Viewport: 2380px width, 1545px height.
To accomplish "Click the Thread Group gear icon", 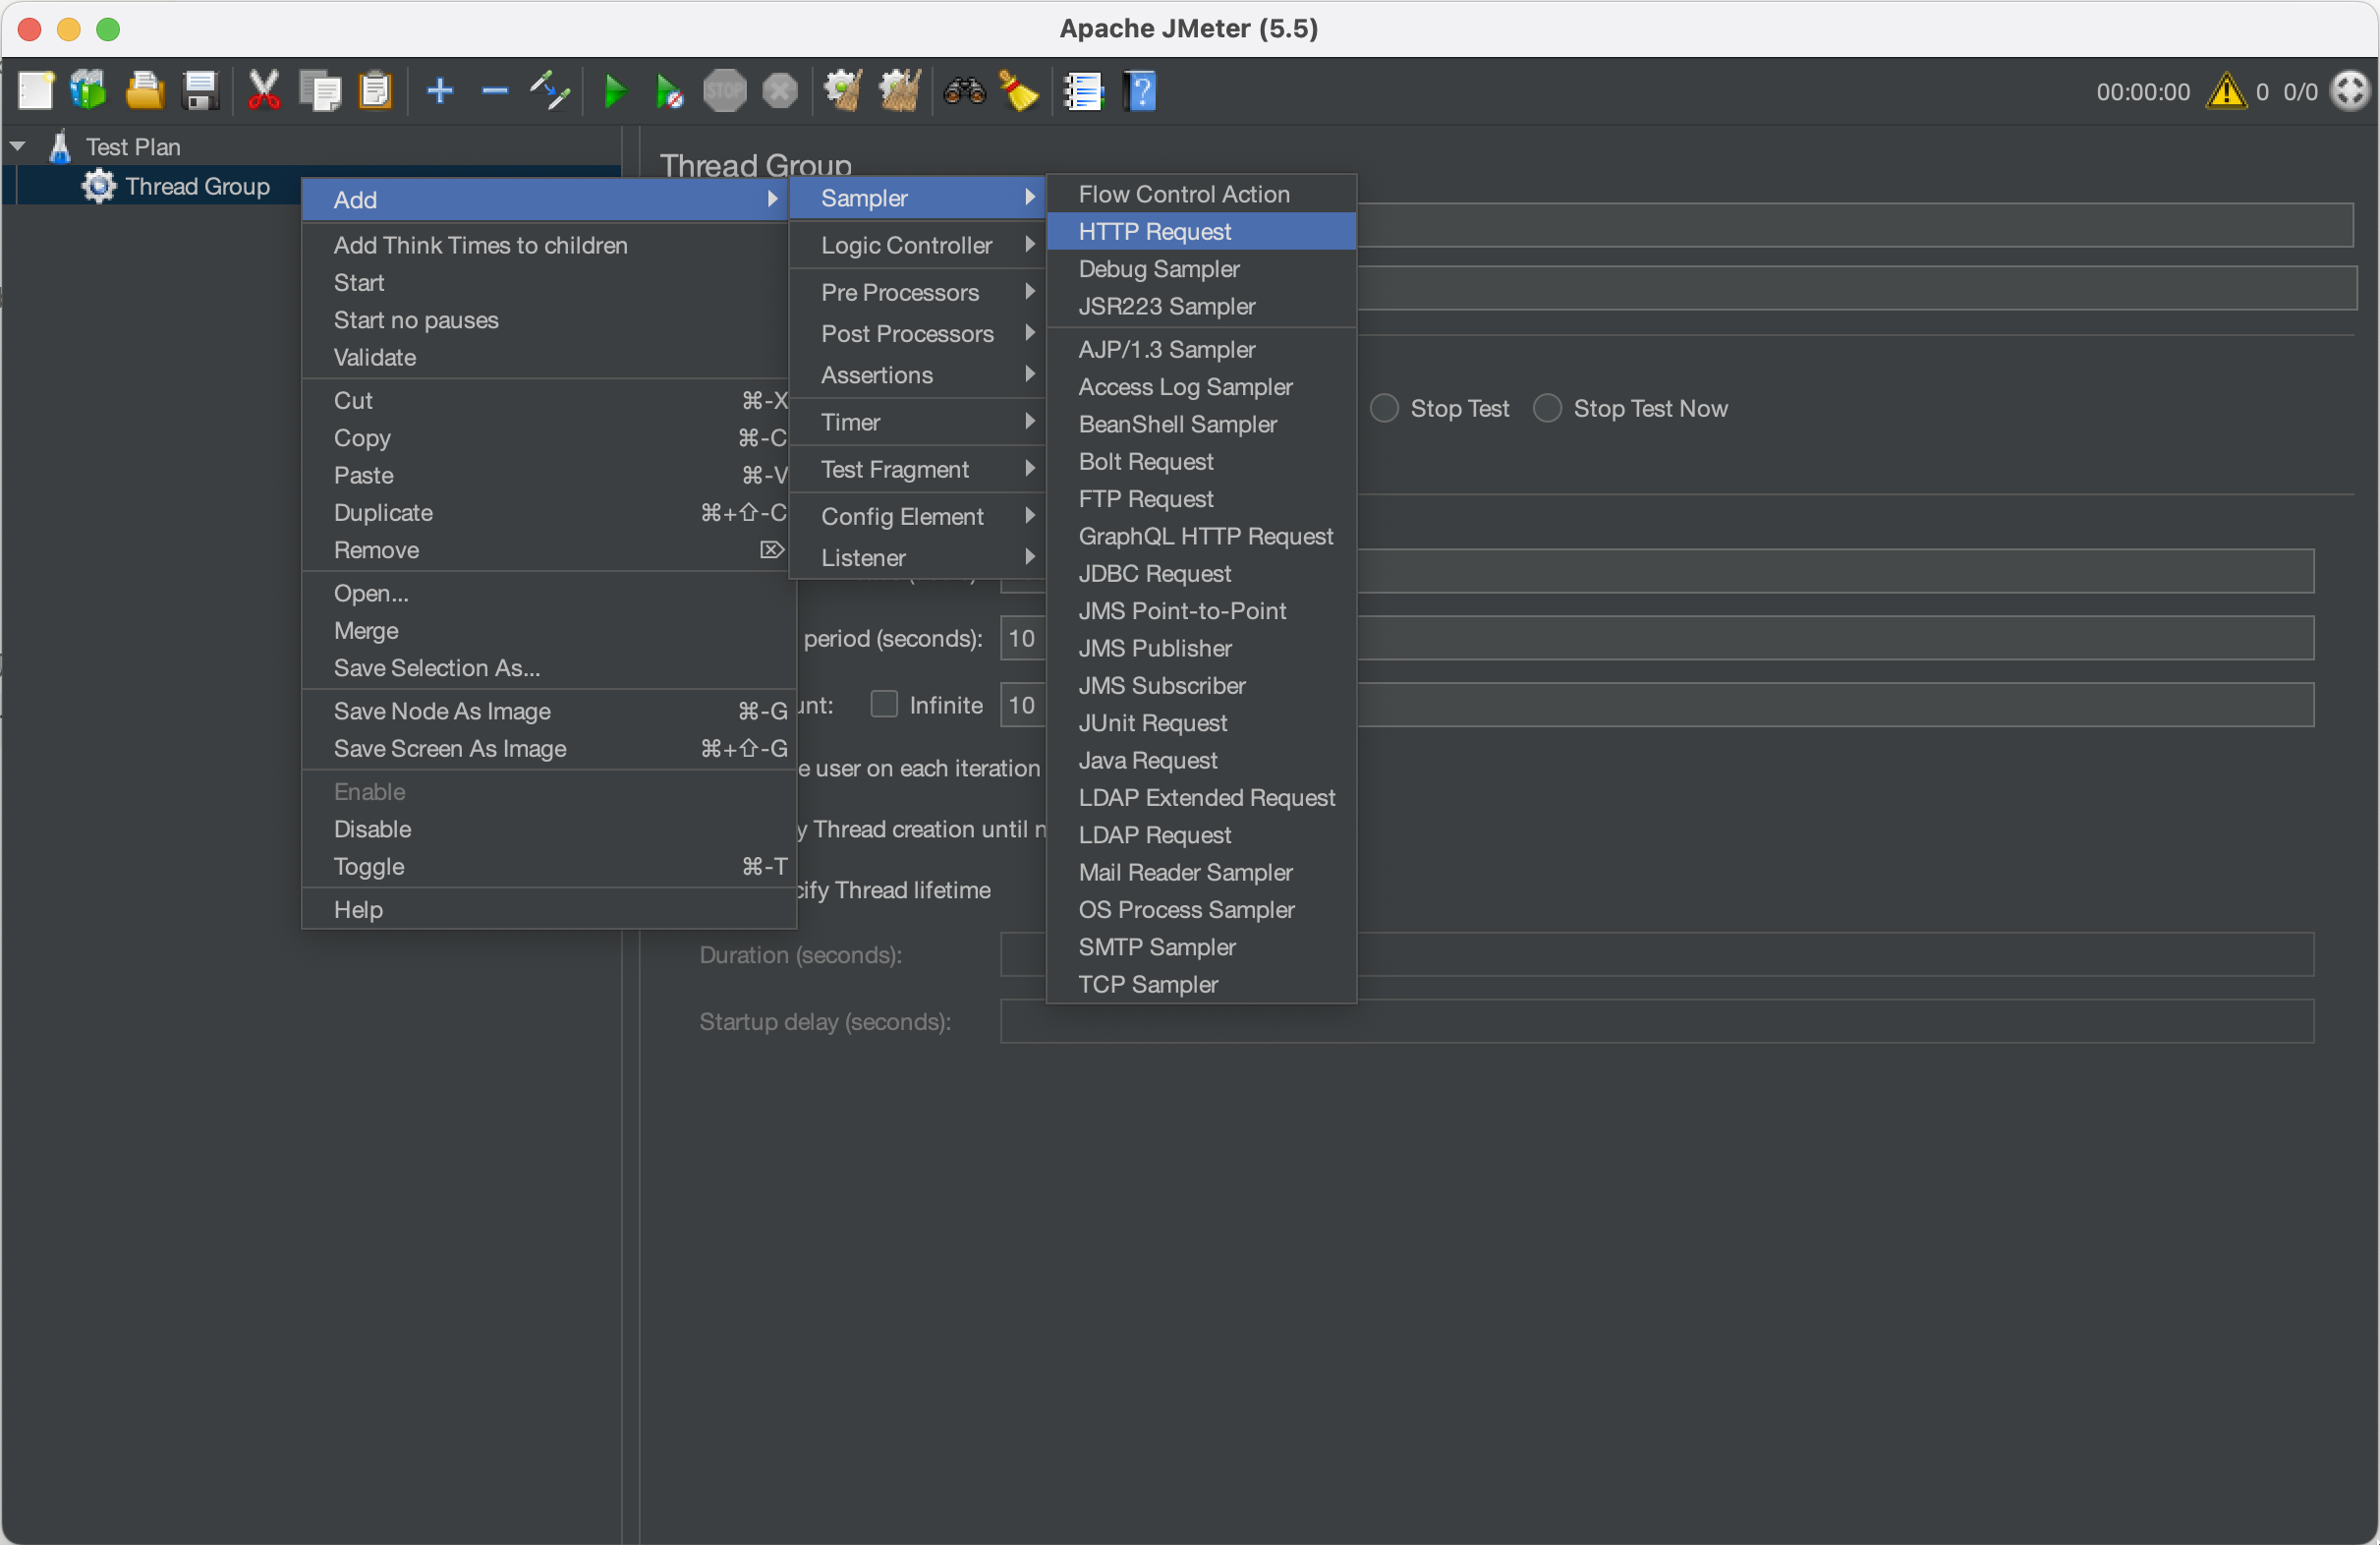I will (98, 186).
